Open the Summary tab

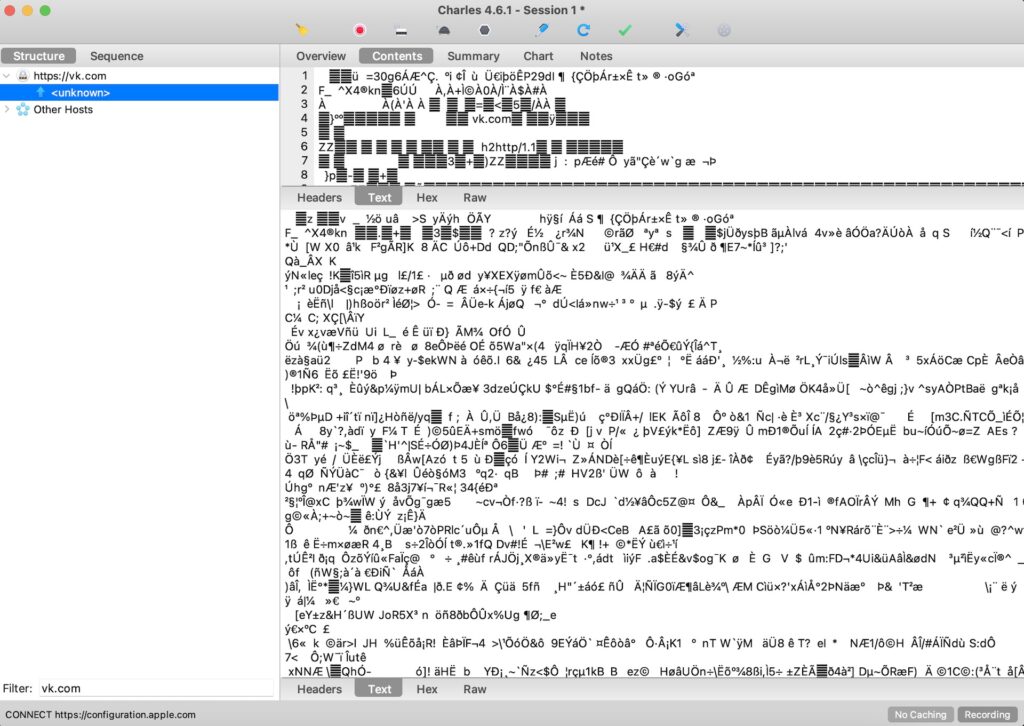(x=473, y=56)
